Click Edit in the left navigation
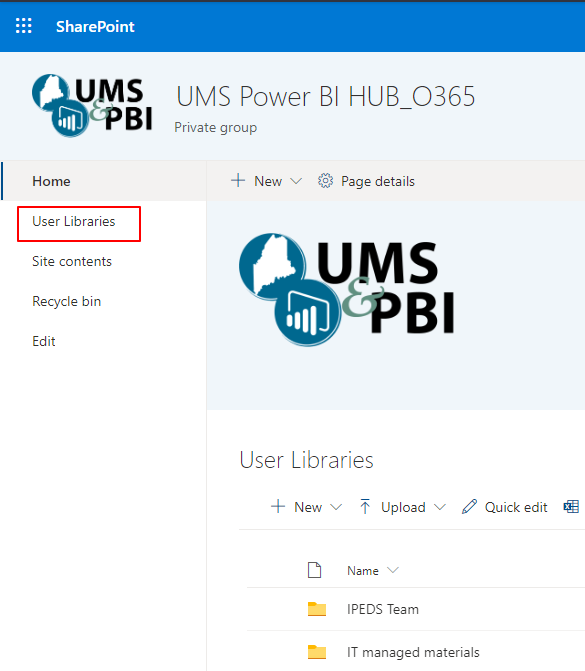585x671 pixels. pos(44,341)
